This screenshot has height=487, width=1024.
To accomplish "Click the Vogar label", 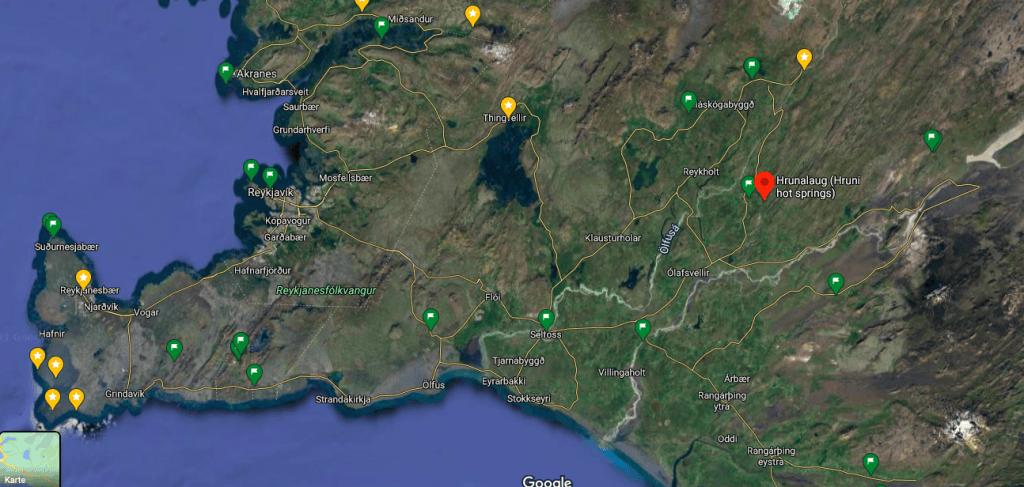I will coord(146,313).
